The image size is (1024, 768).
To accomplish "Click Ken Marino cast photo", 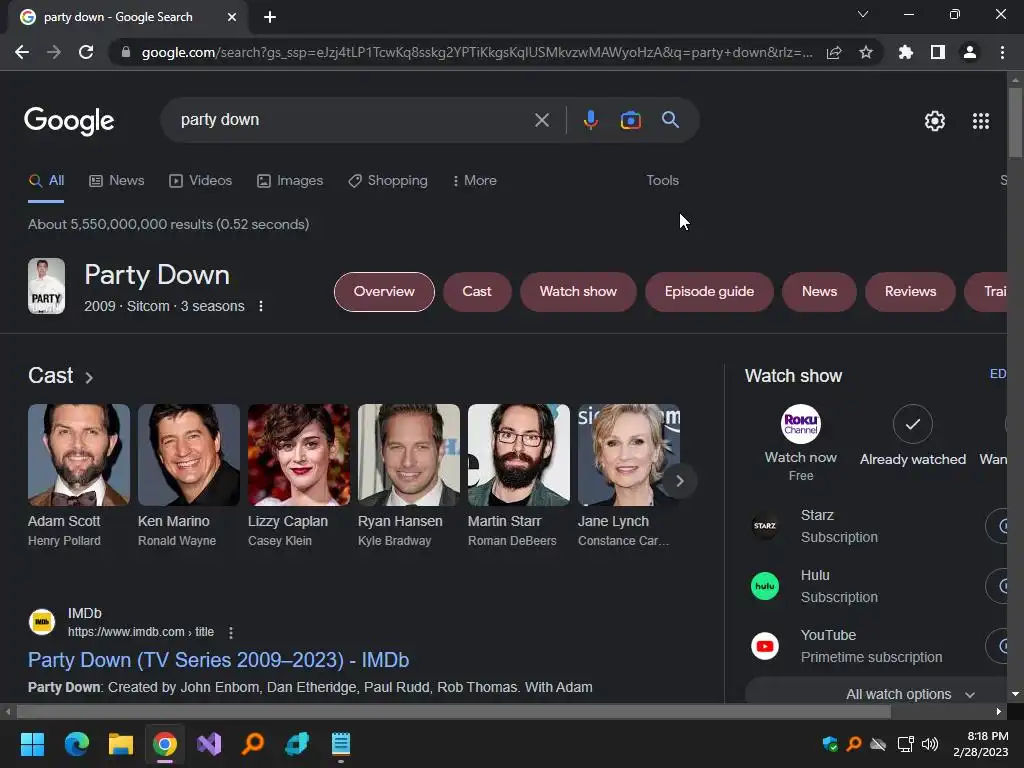I will click(189, 455).
